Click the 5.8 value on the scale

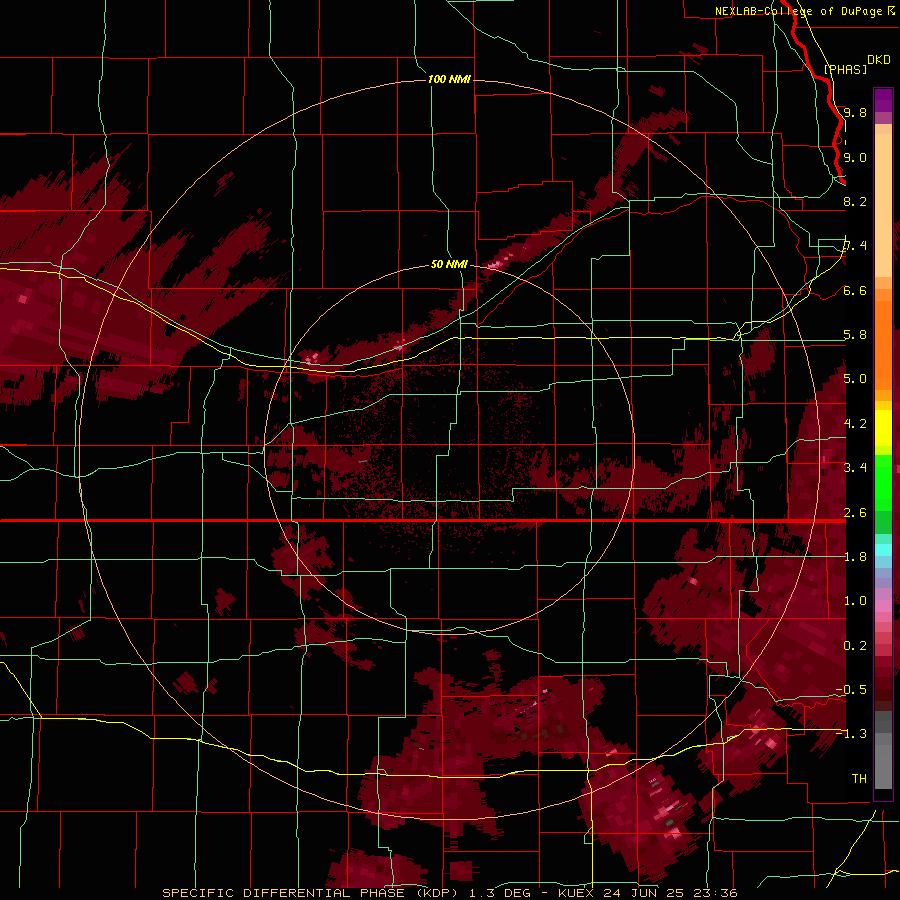point(855,335)
